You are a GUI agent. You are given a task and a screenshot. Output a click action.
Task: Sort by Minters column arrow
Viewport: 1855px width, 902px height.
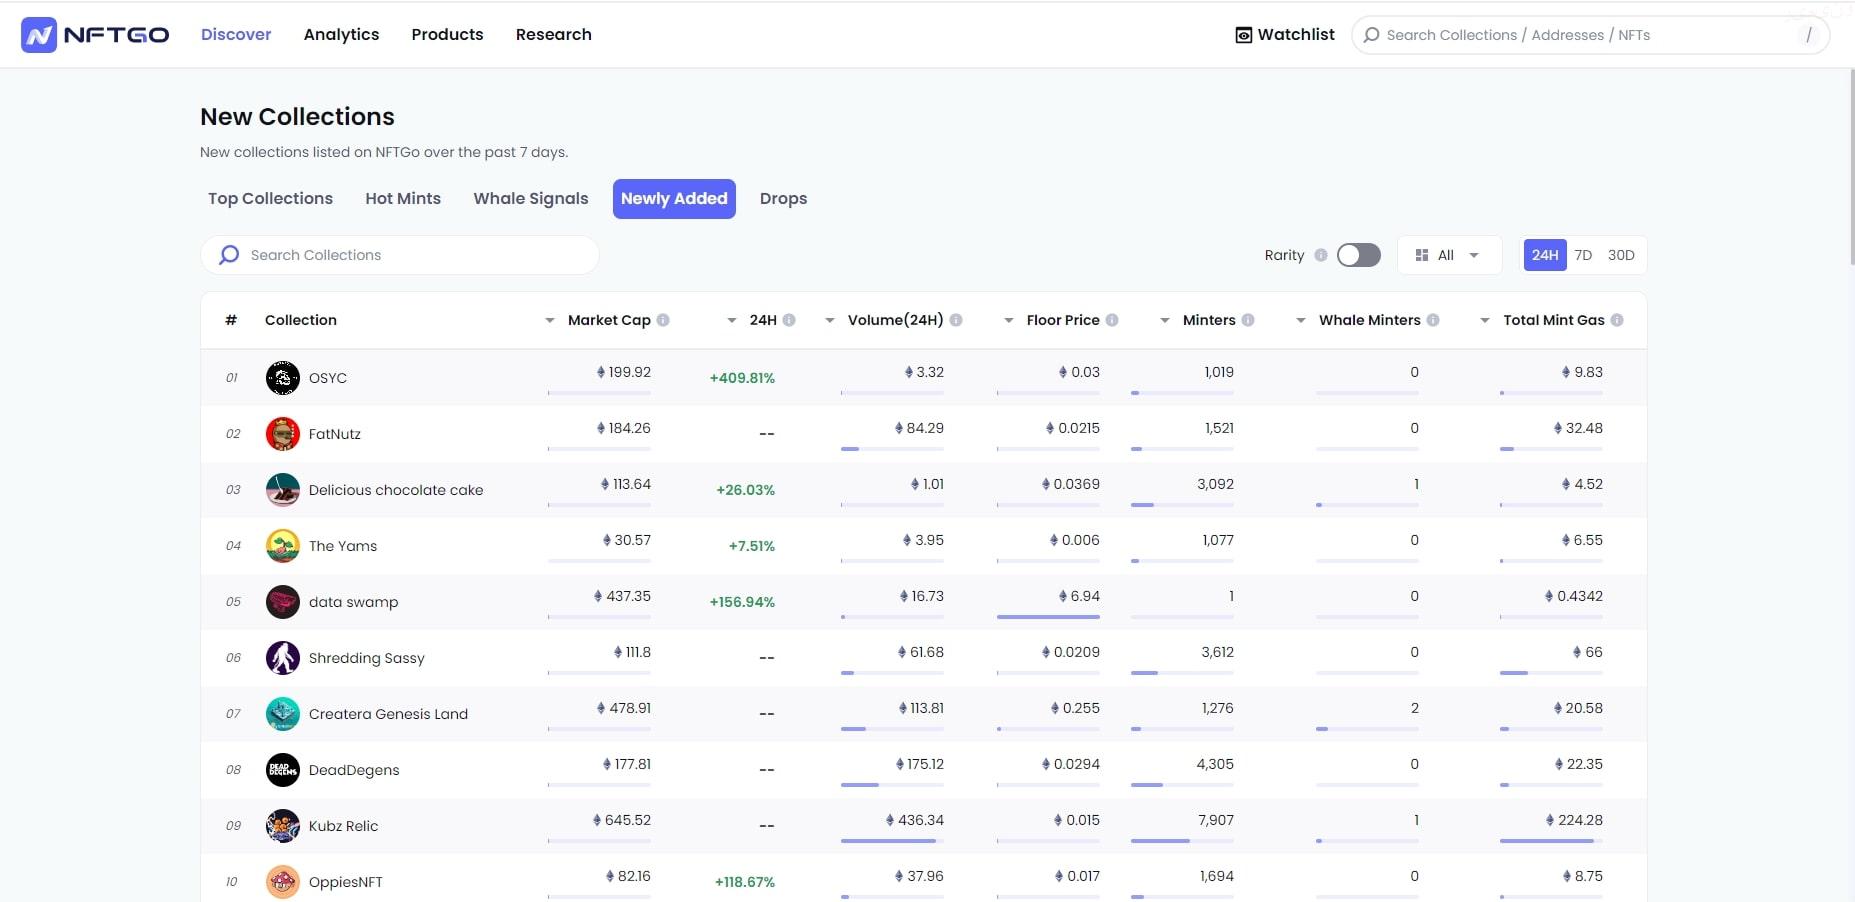coord(1165,320)
